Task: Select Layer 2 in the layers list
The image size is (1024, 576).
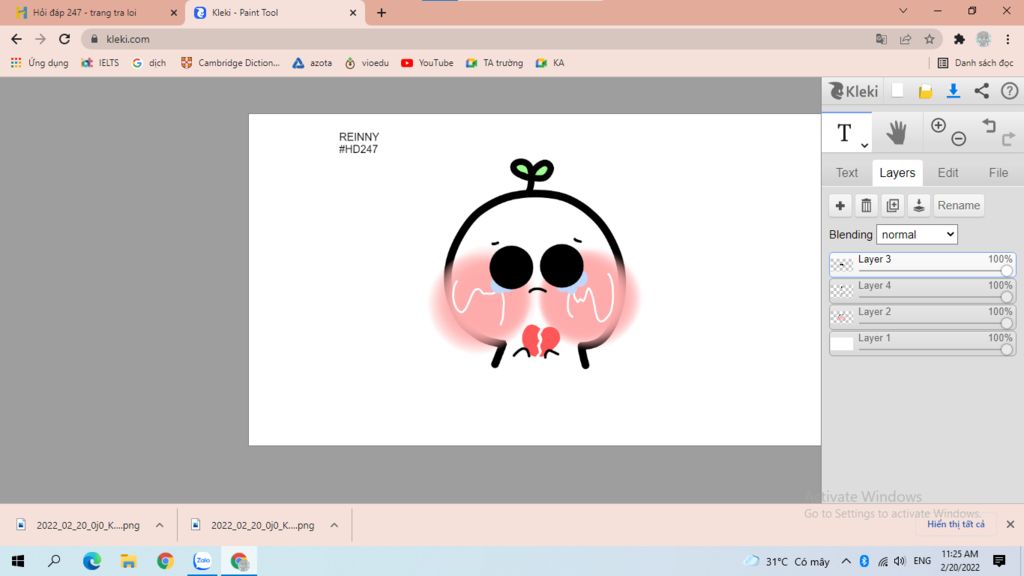Action: 922,317
